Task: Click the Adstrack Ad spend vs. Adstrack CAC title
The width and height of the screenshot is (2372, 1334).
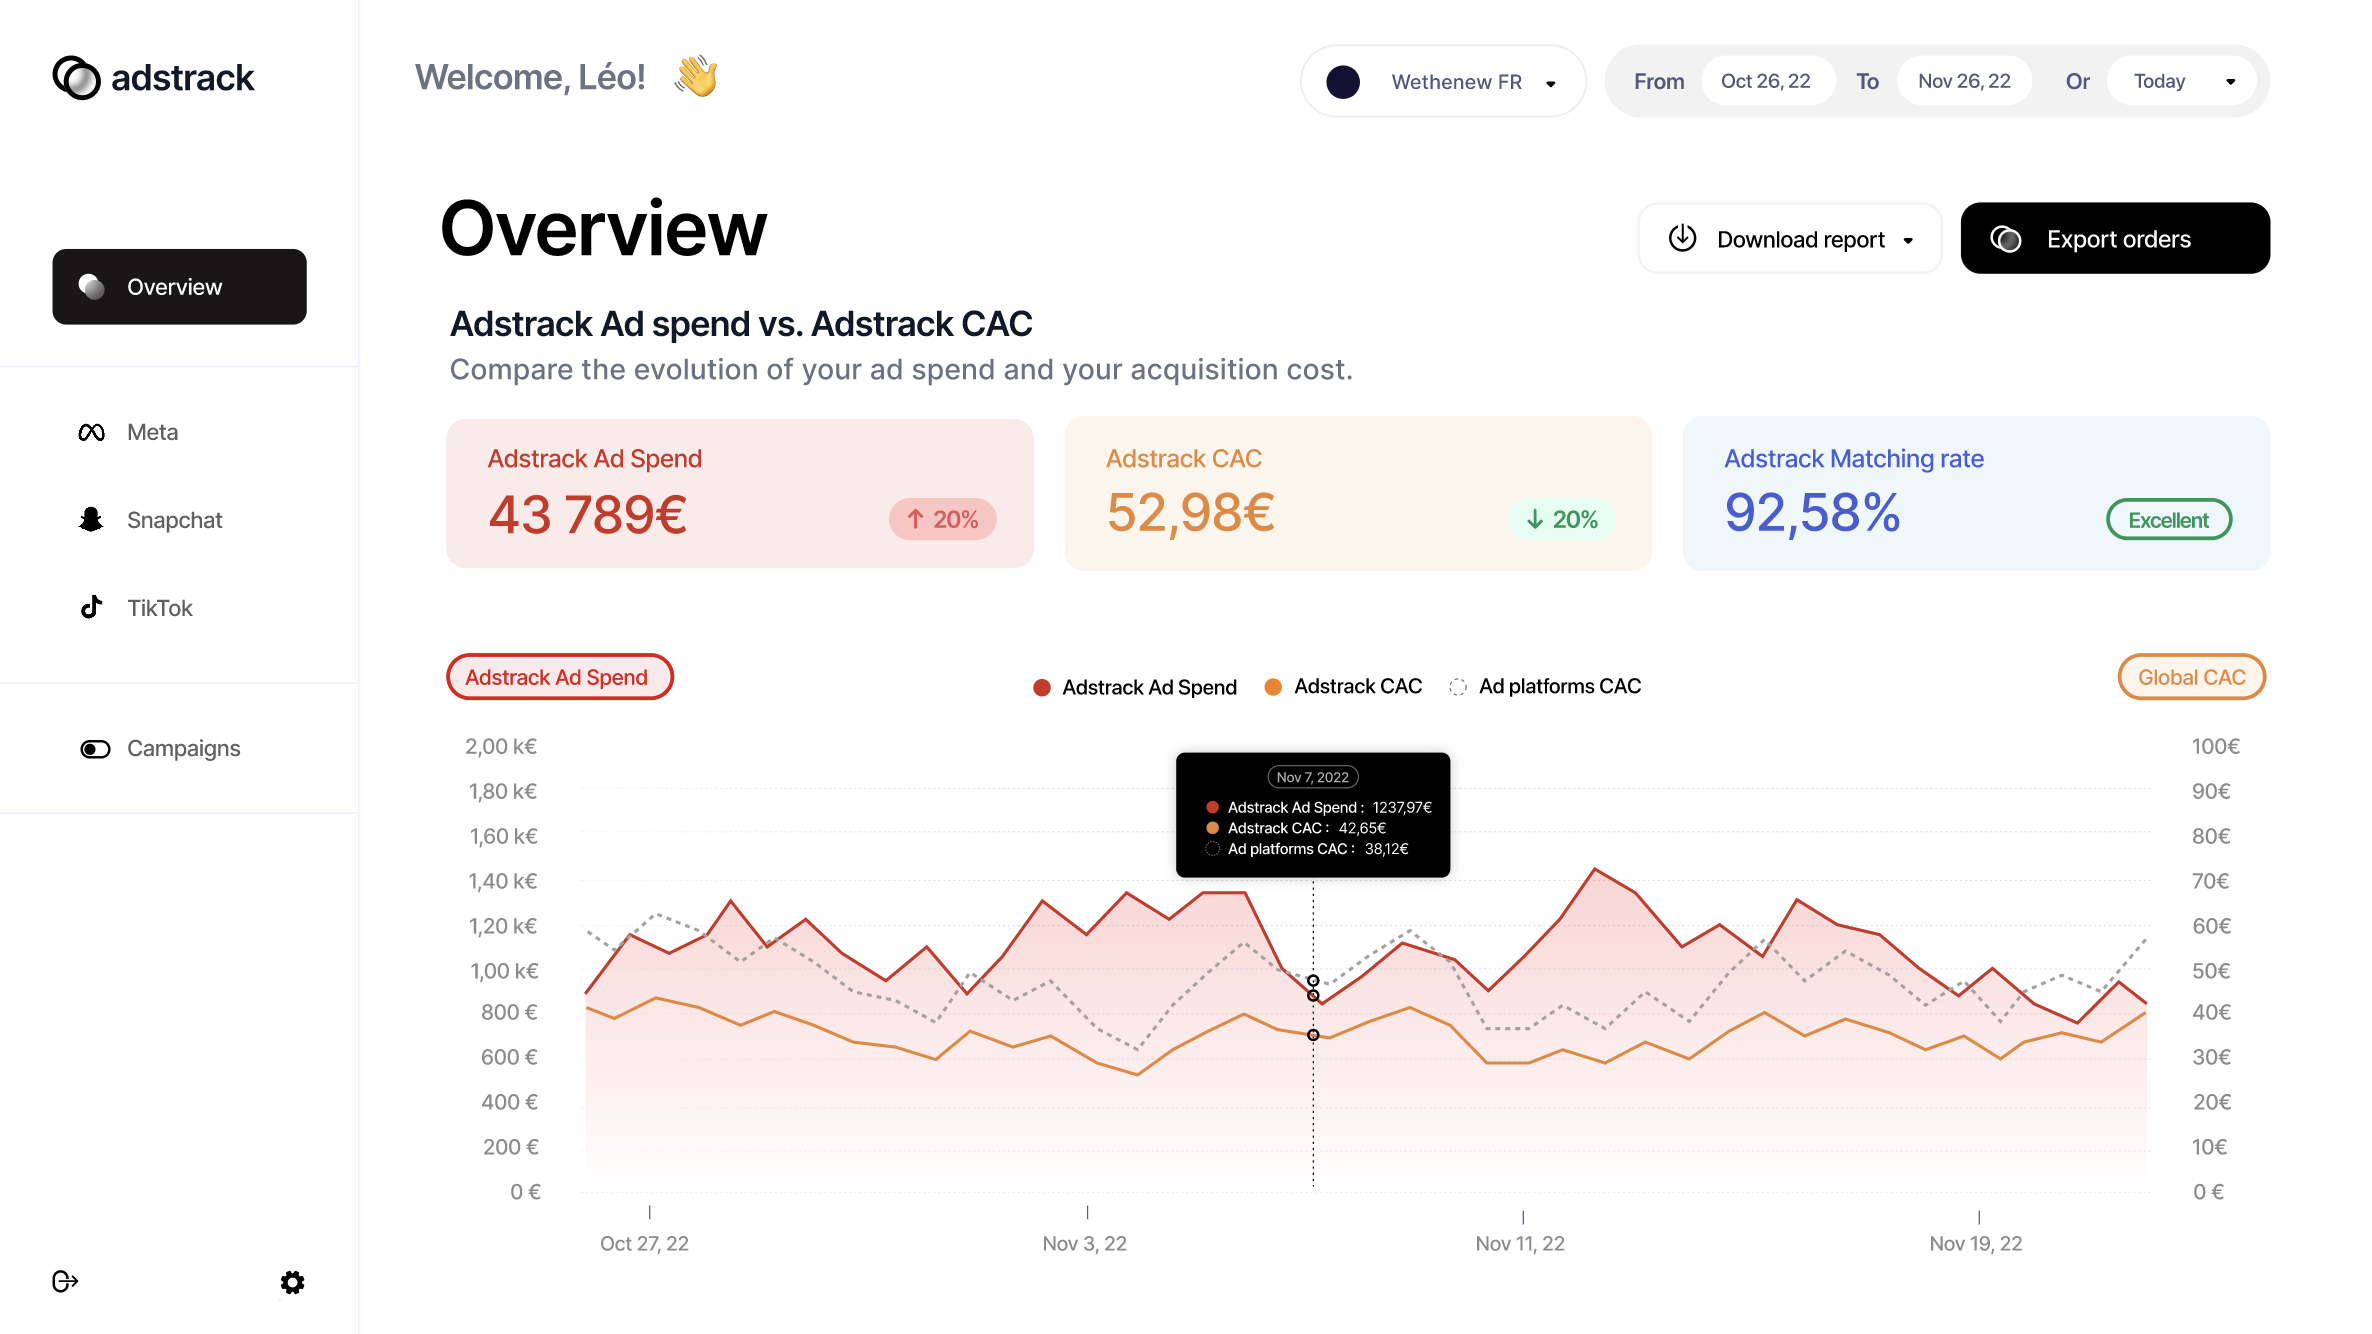Action: (x=741, y=324)
